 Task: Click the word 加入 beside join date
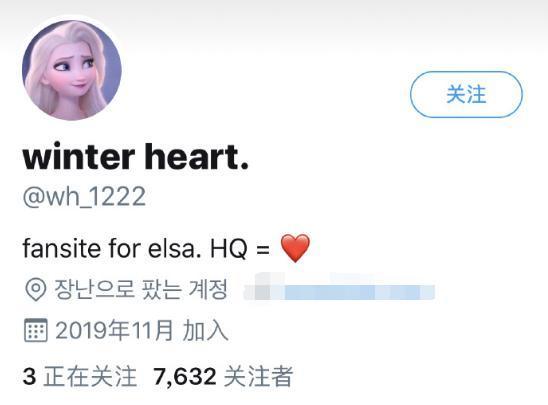pos(206,330)
